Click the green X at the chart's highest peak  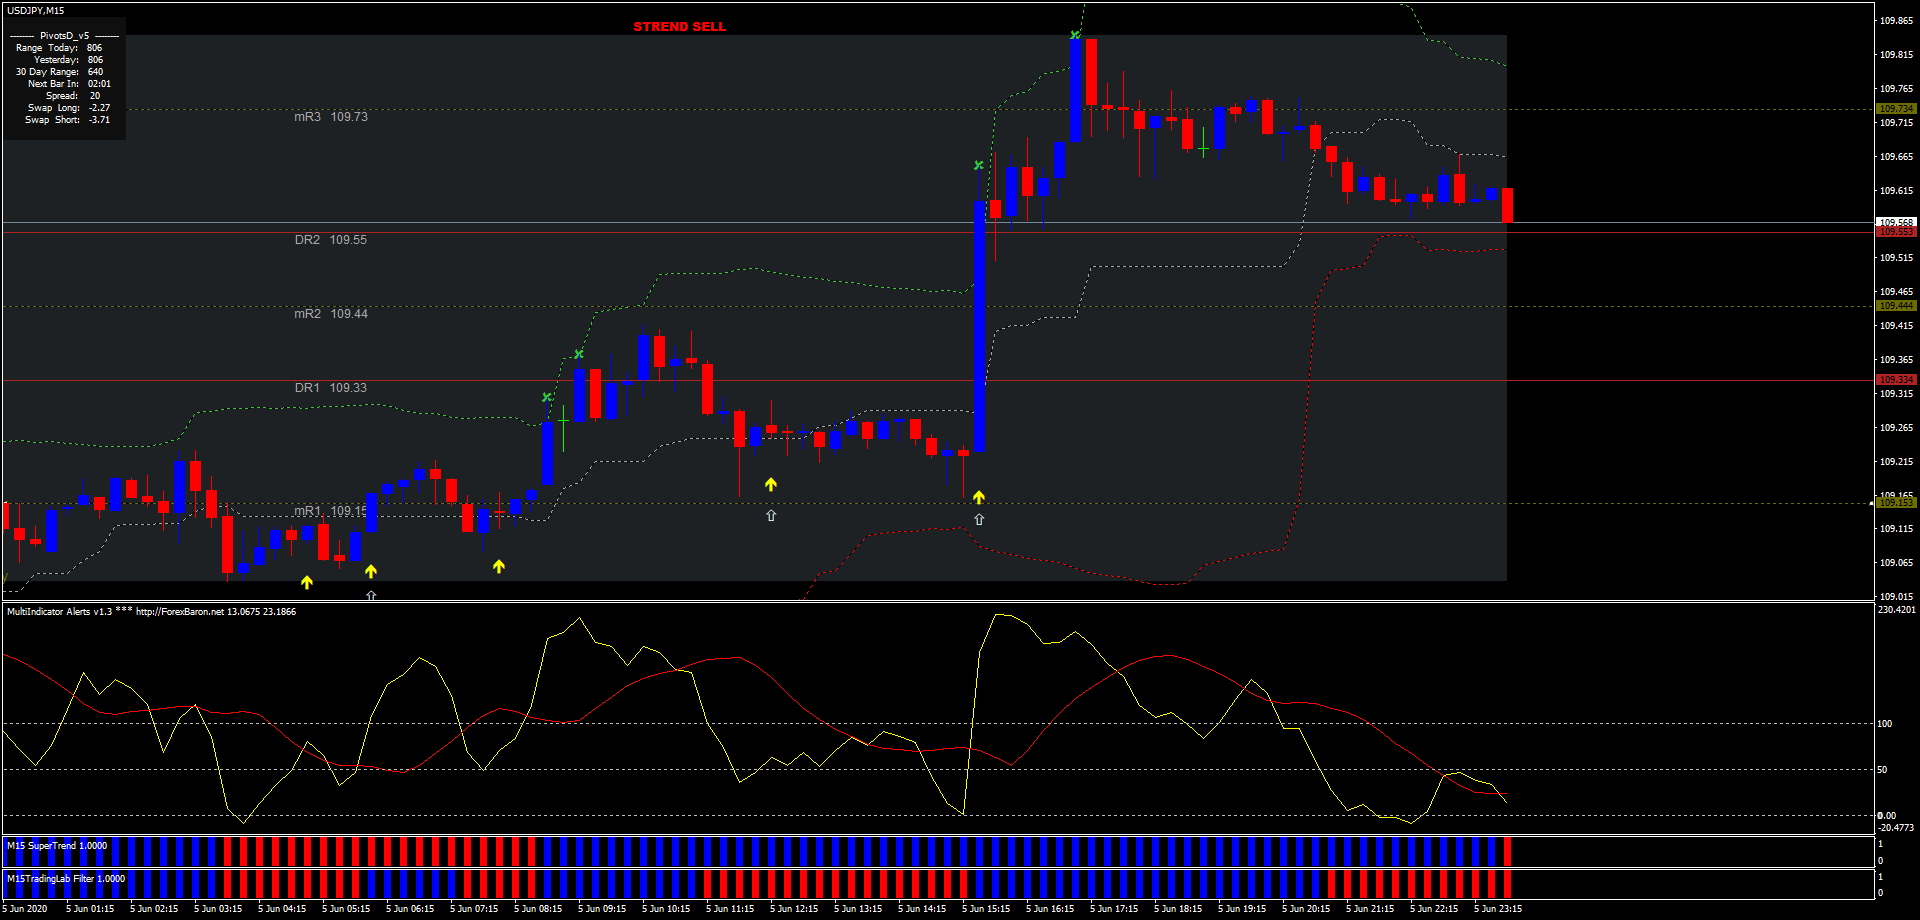click(x=1076, y=35)
